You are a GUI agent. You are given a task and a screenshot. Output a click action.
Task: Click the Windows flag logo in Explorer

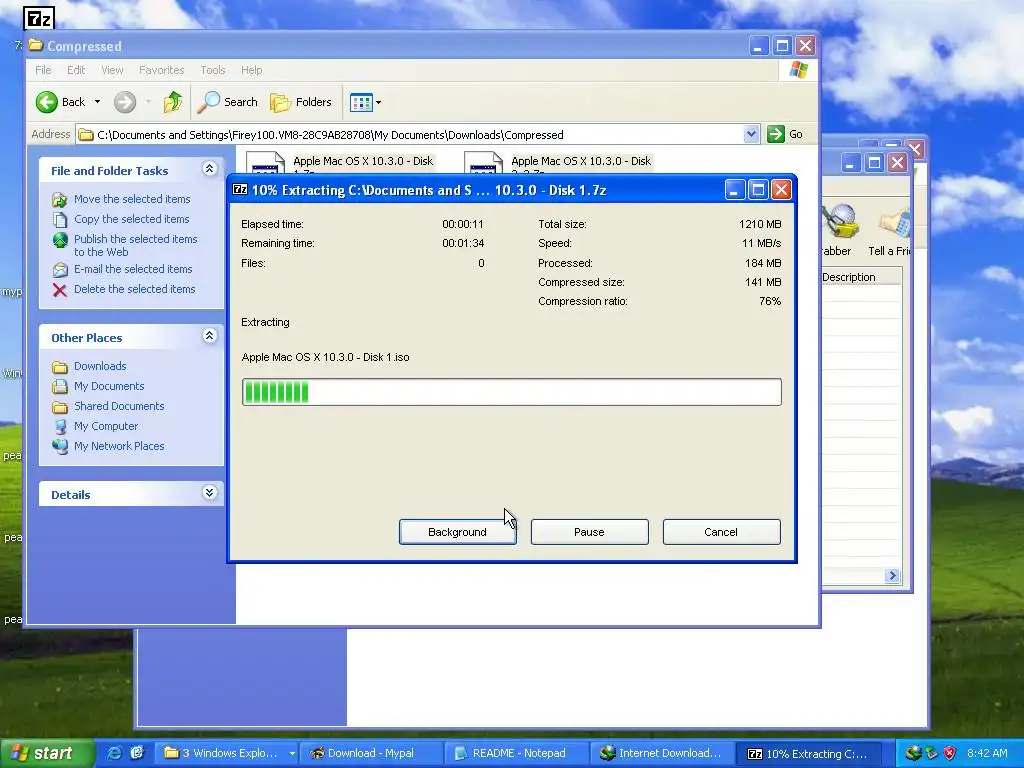tap(798, 70)
